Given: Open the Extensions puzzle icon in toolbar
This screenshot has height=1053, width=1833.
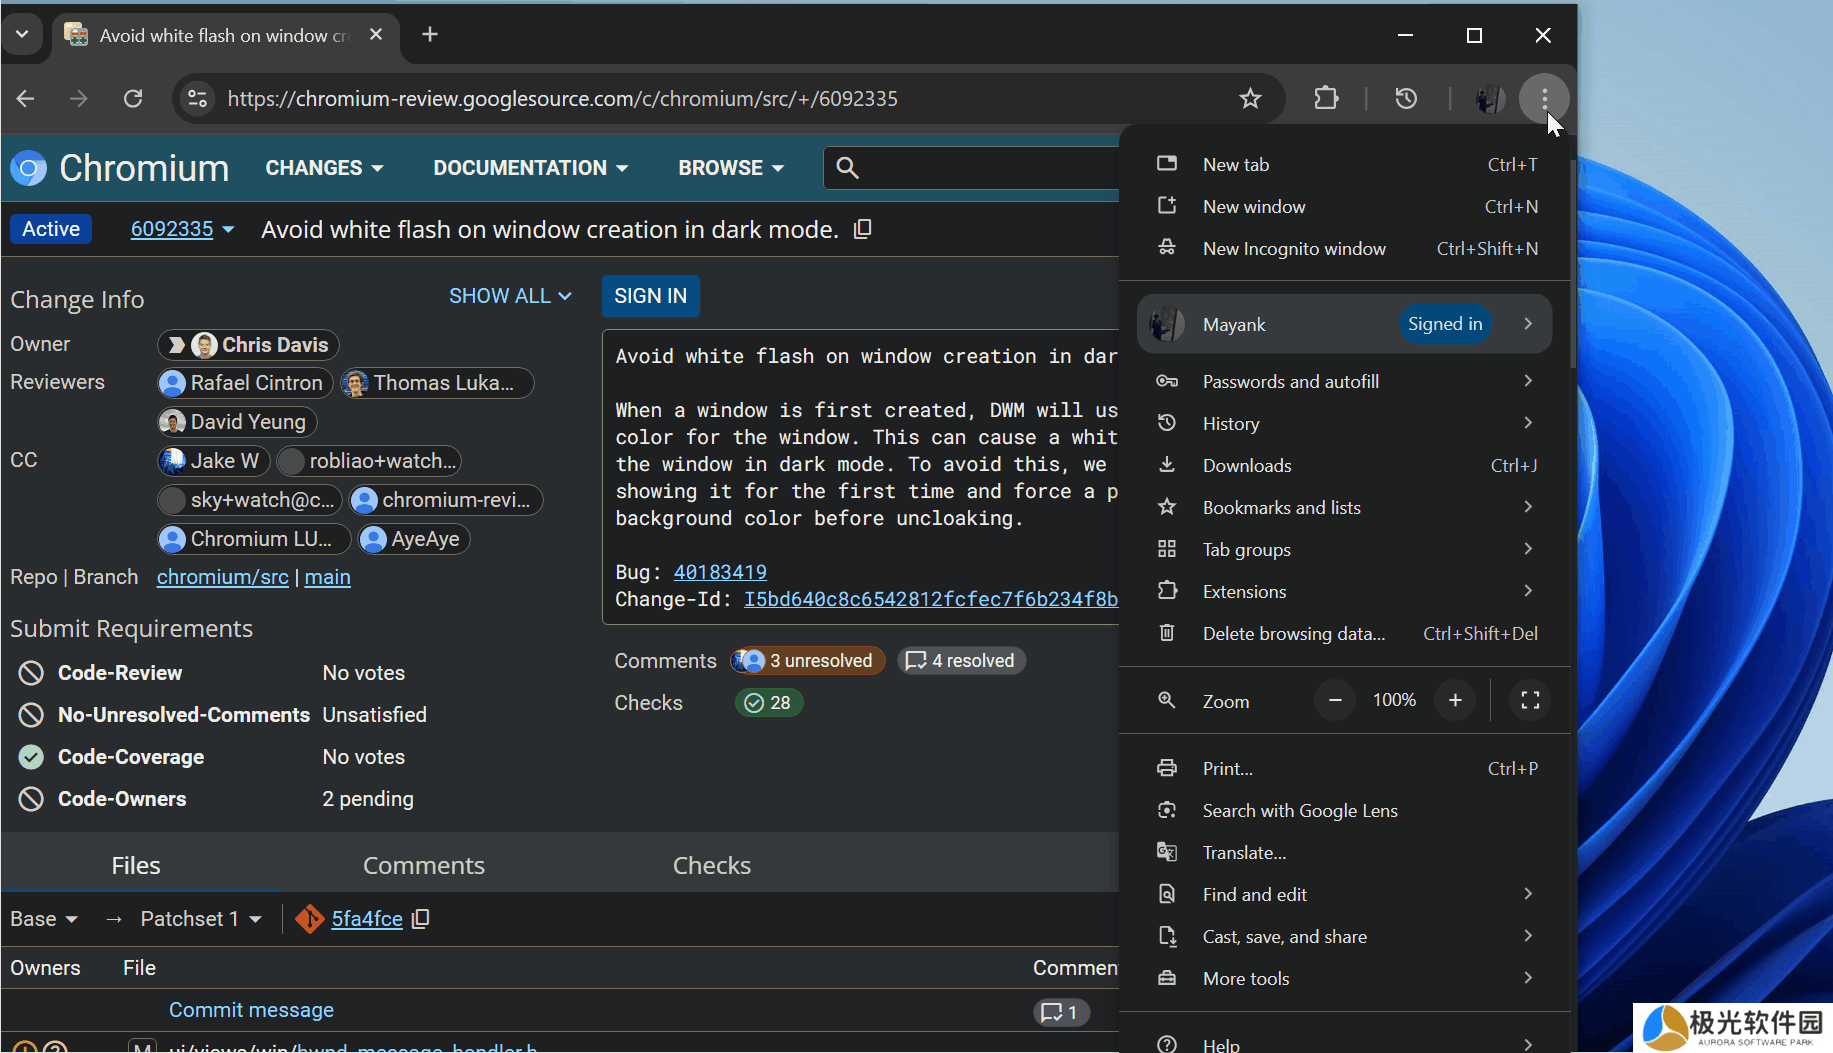Looking at the screenshot, I should [1326, 98].
